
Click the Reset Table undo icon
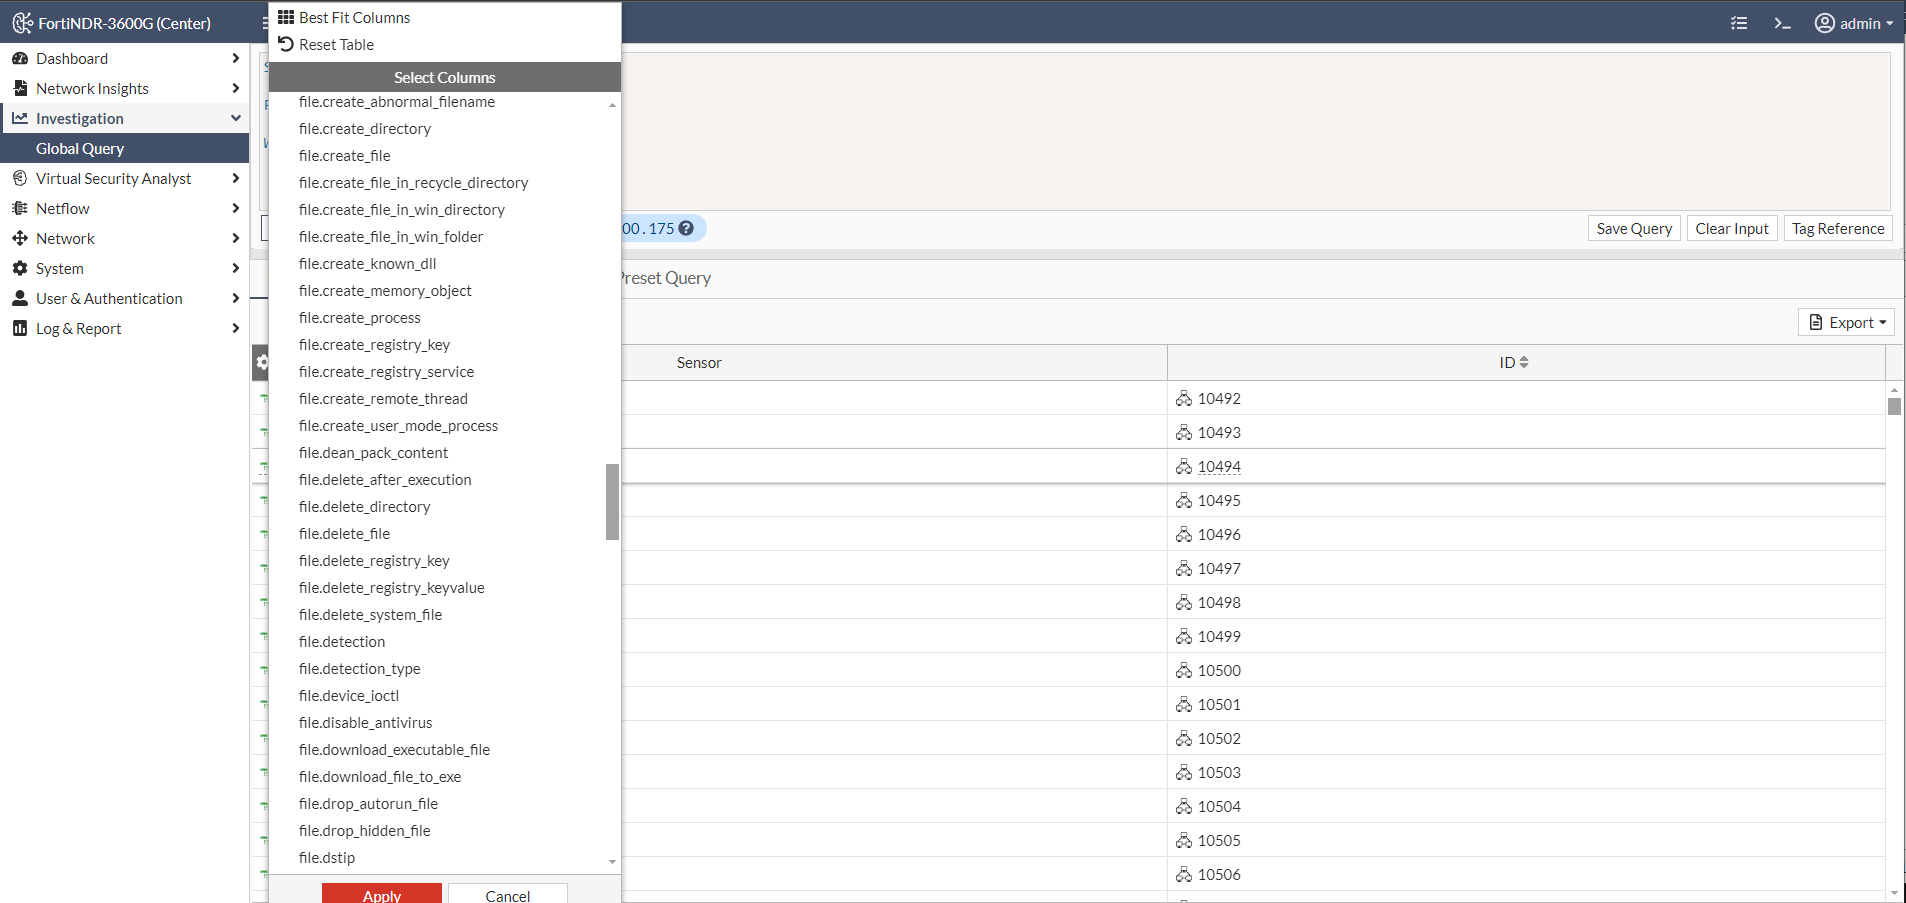[286, 44]
